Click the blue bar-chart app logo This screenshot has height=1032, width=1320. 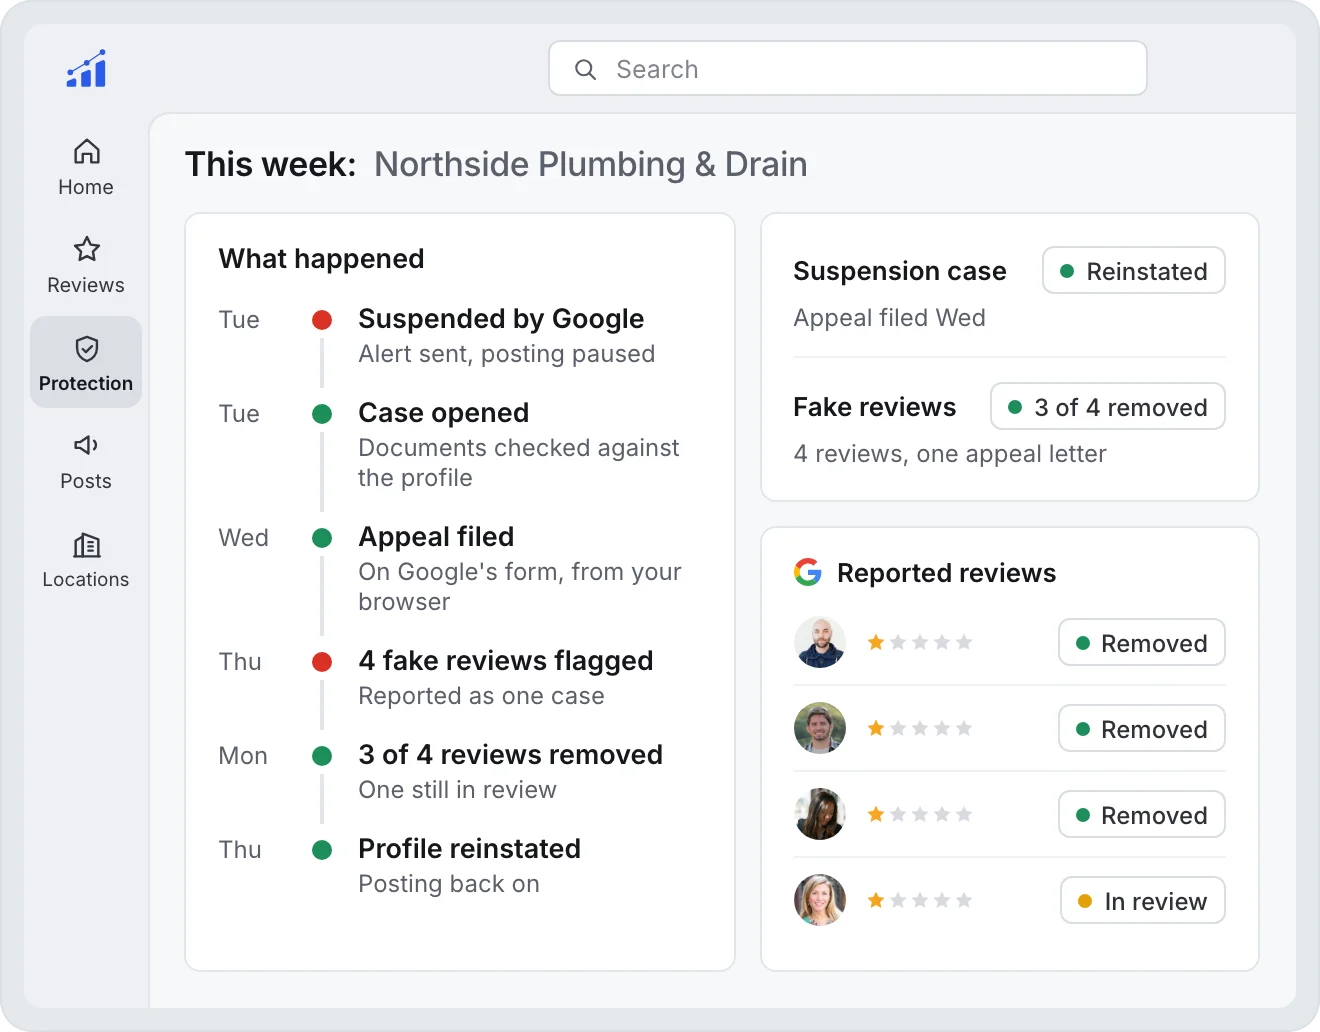[86, 69]
